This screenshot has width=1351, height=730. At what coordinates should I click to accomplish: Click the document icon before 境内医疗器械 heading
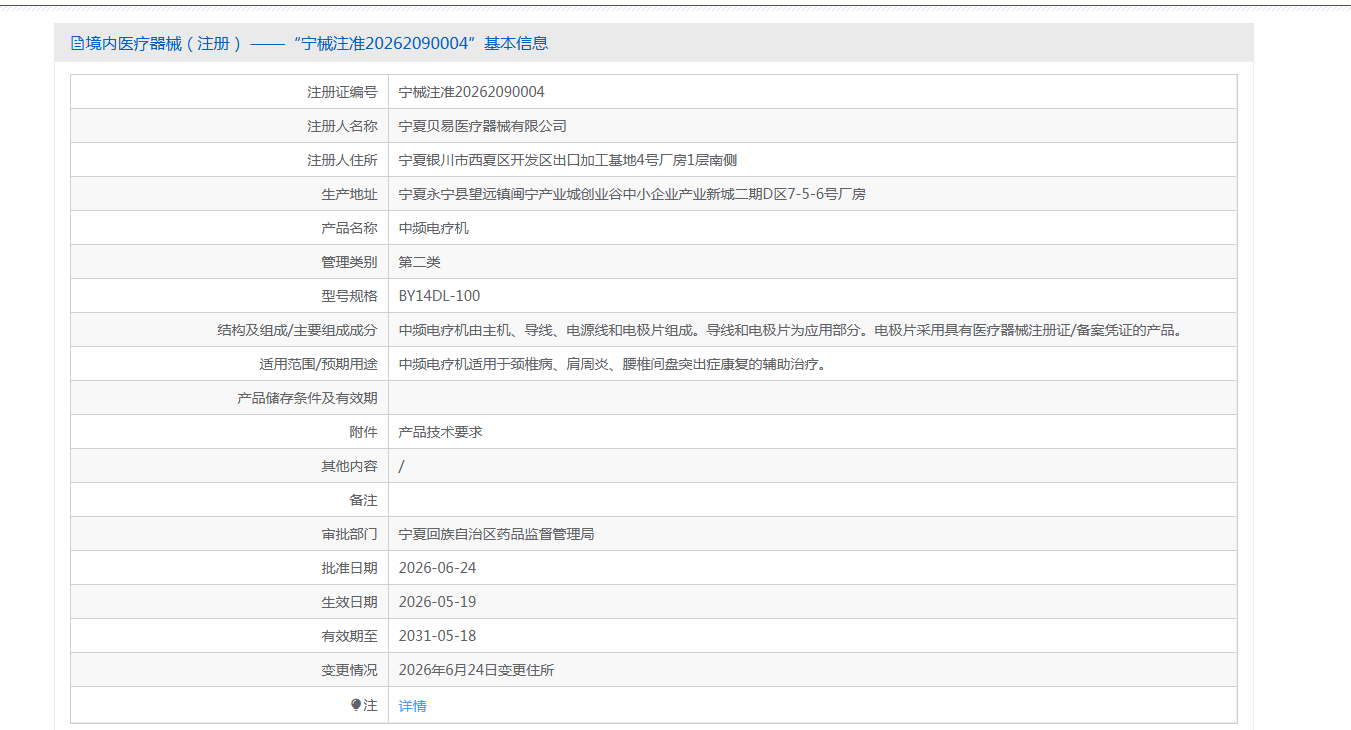77,43
